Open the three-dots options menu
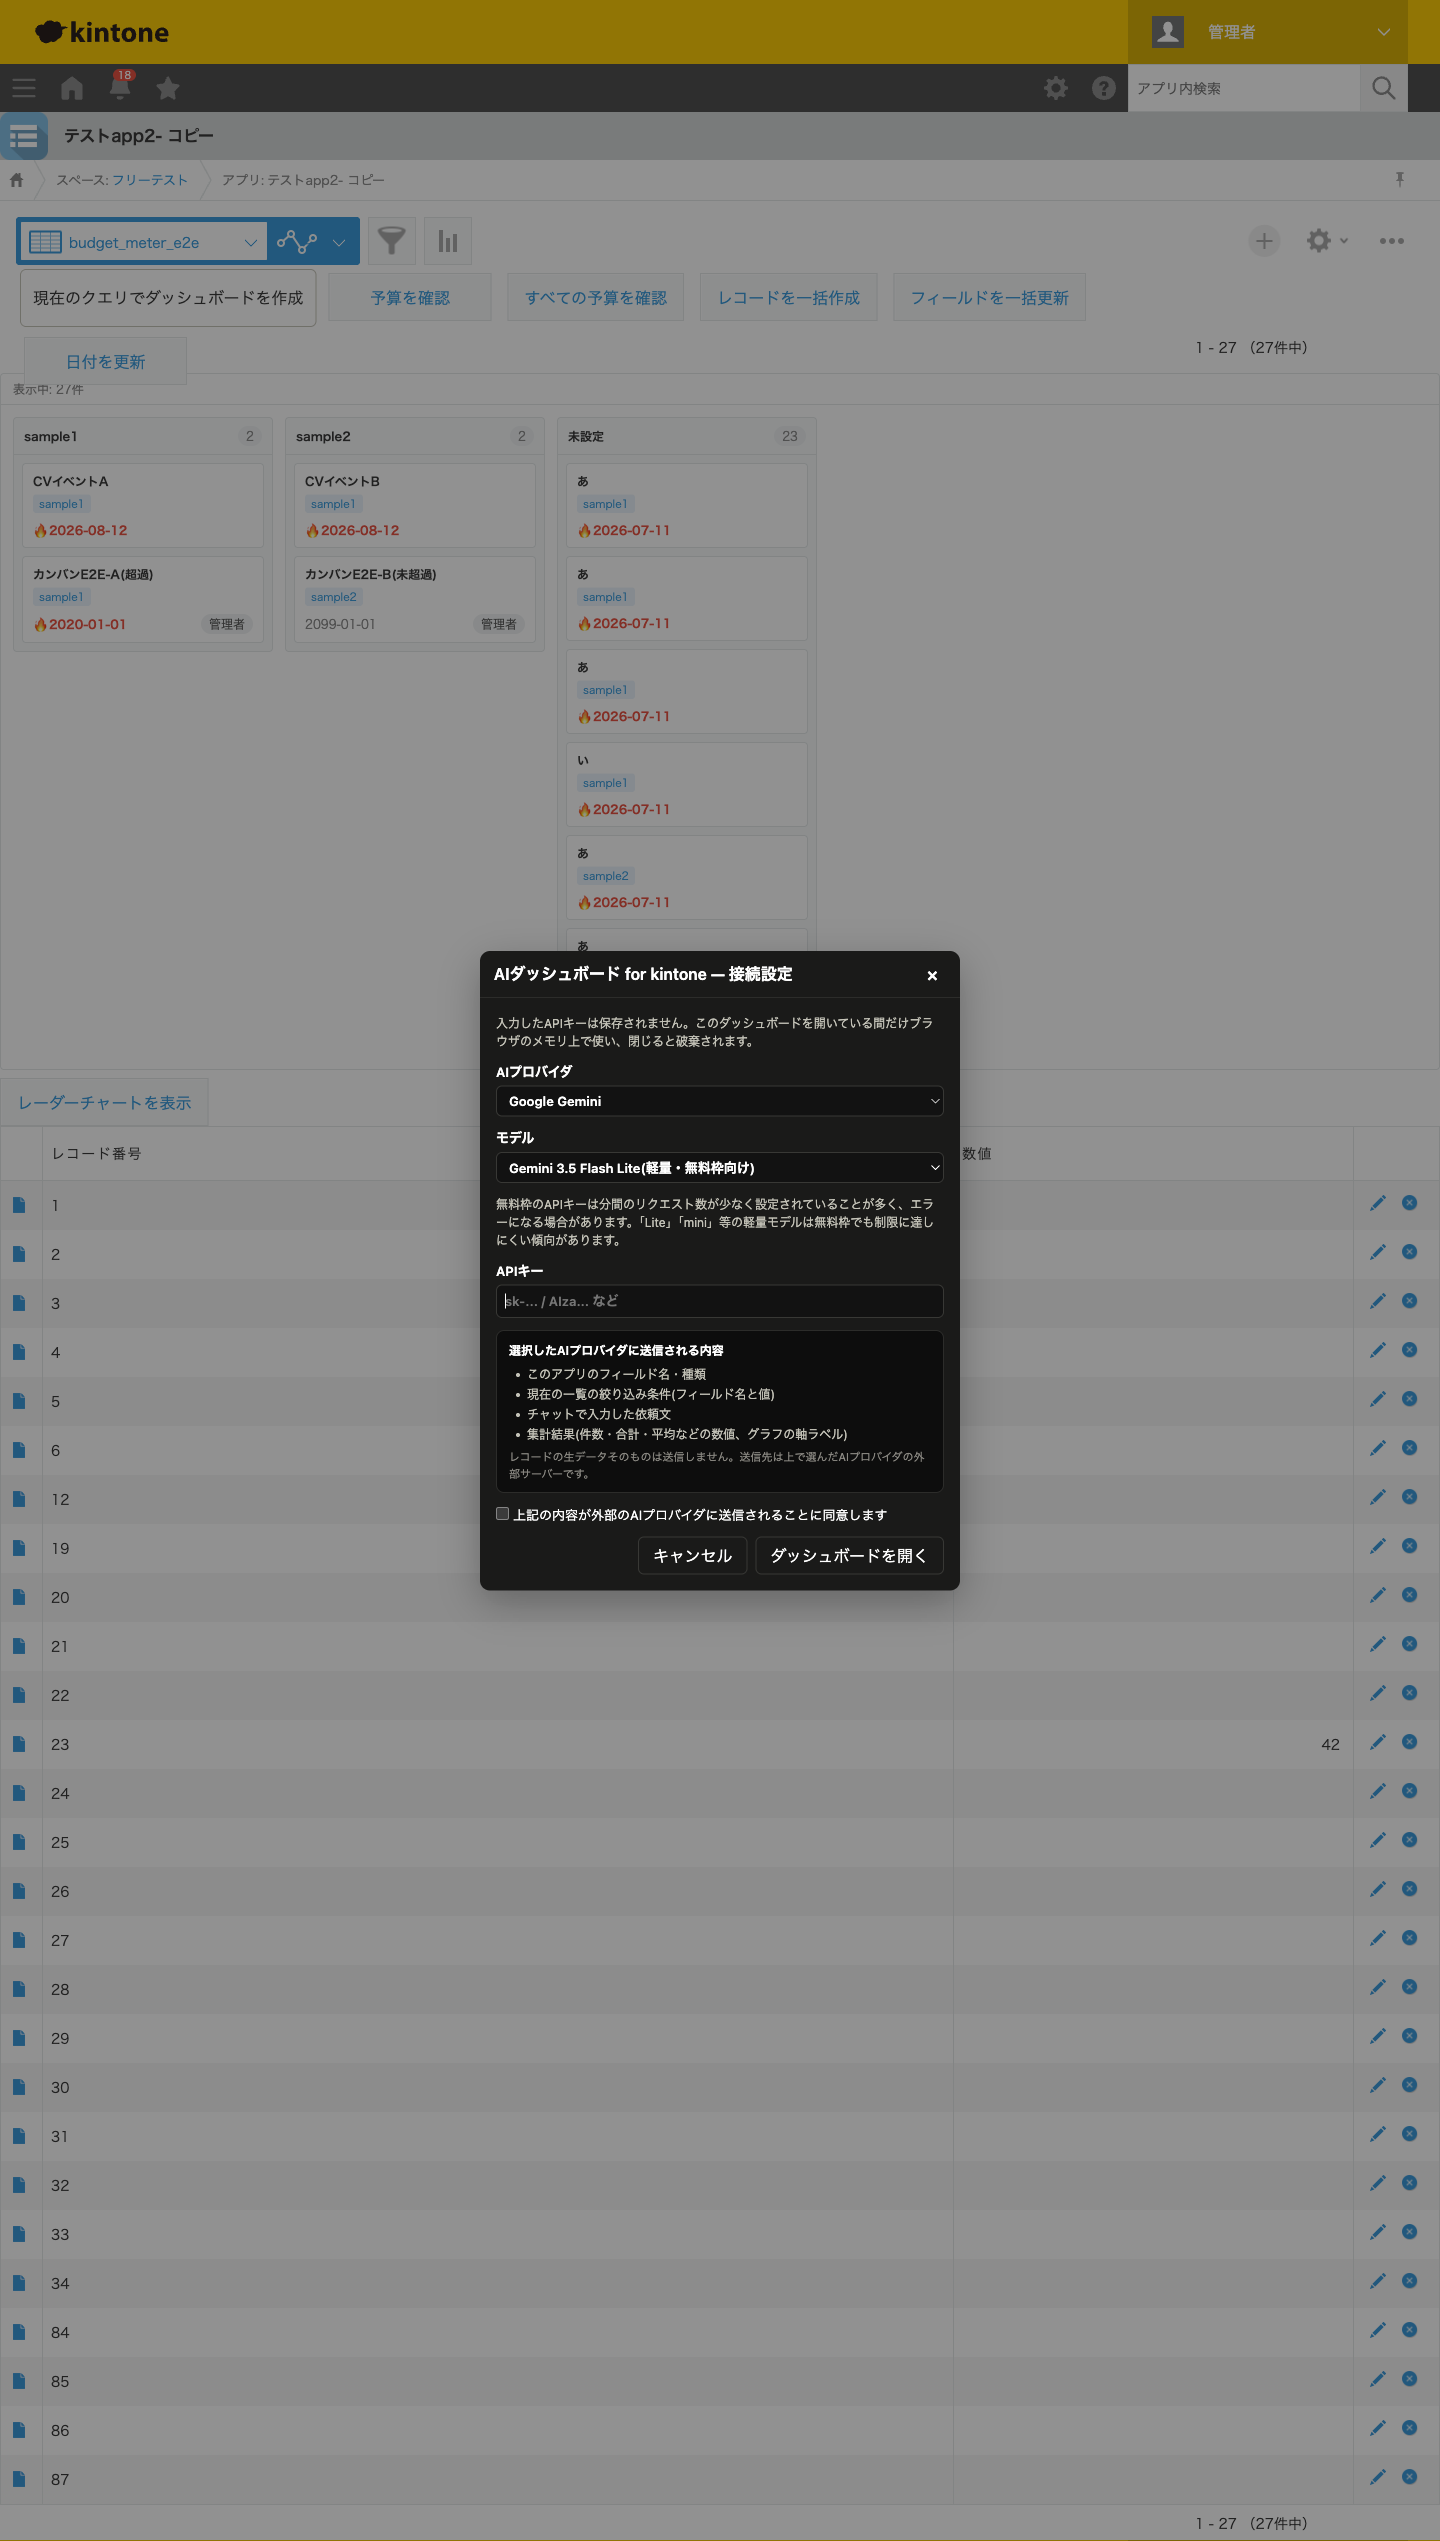 [1392, 241]
